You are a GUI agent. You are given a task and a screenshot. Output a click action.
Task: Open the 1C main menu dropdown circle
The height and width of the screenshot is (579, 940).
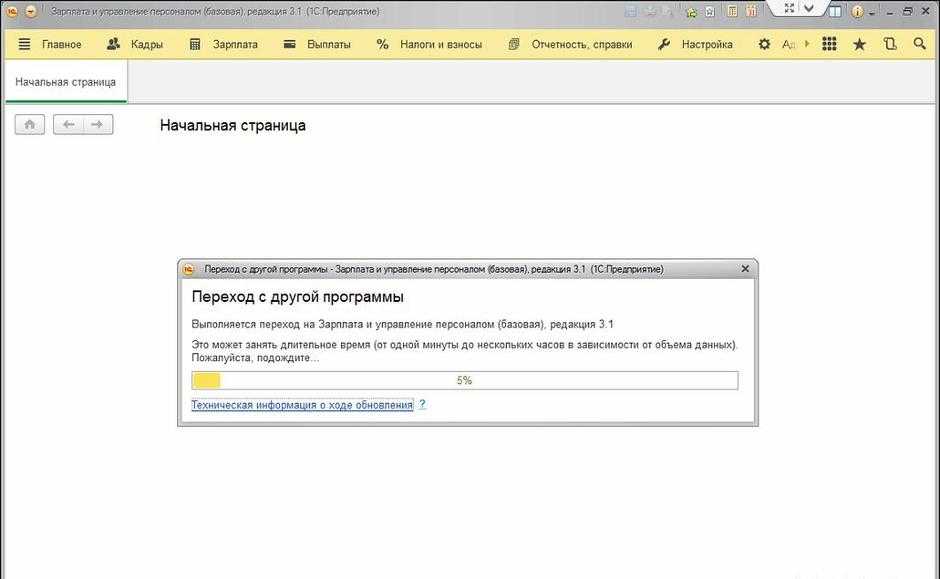[x=30, y=11]
